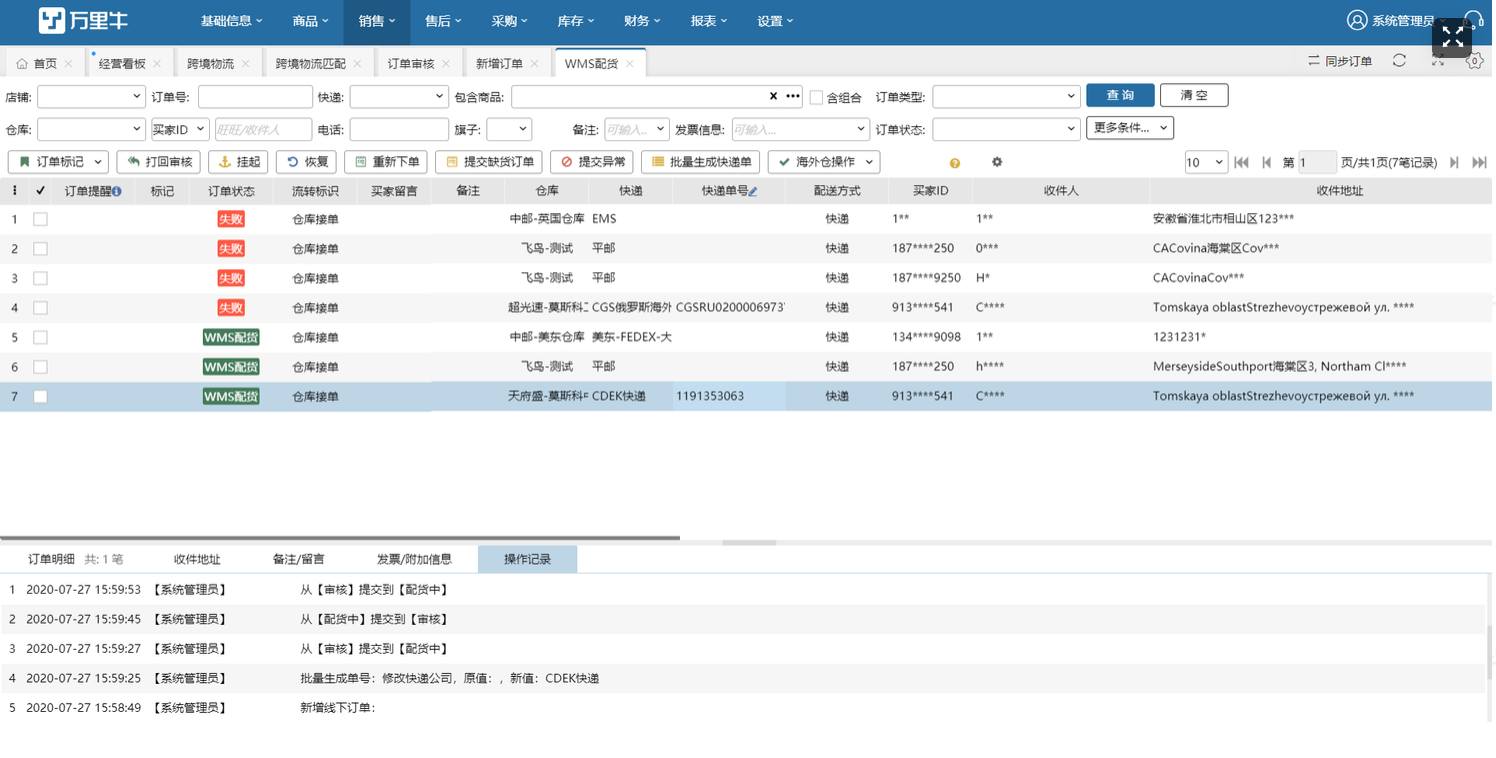Toggle select-all checkmark in table header

[x=40, y=190]
